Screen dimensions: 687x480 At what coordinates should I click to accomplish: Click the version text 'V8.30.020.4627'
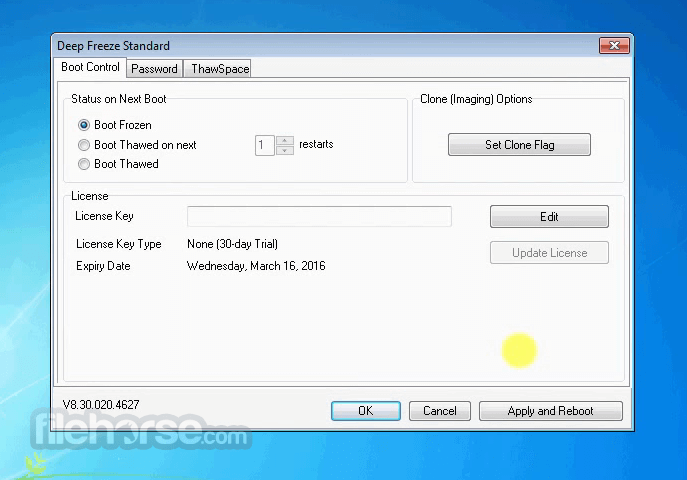click(x=101, y=405)
